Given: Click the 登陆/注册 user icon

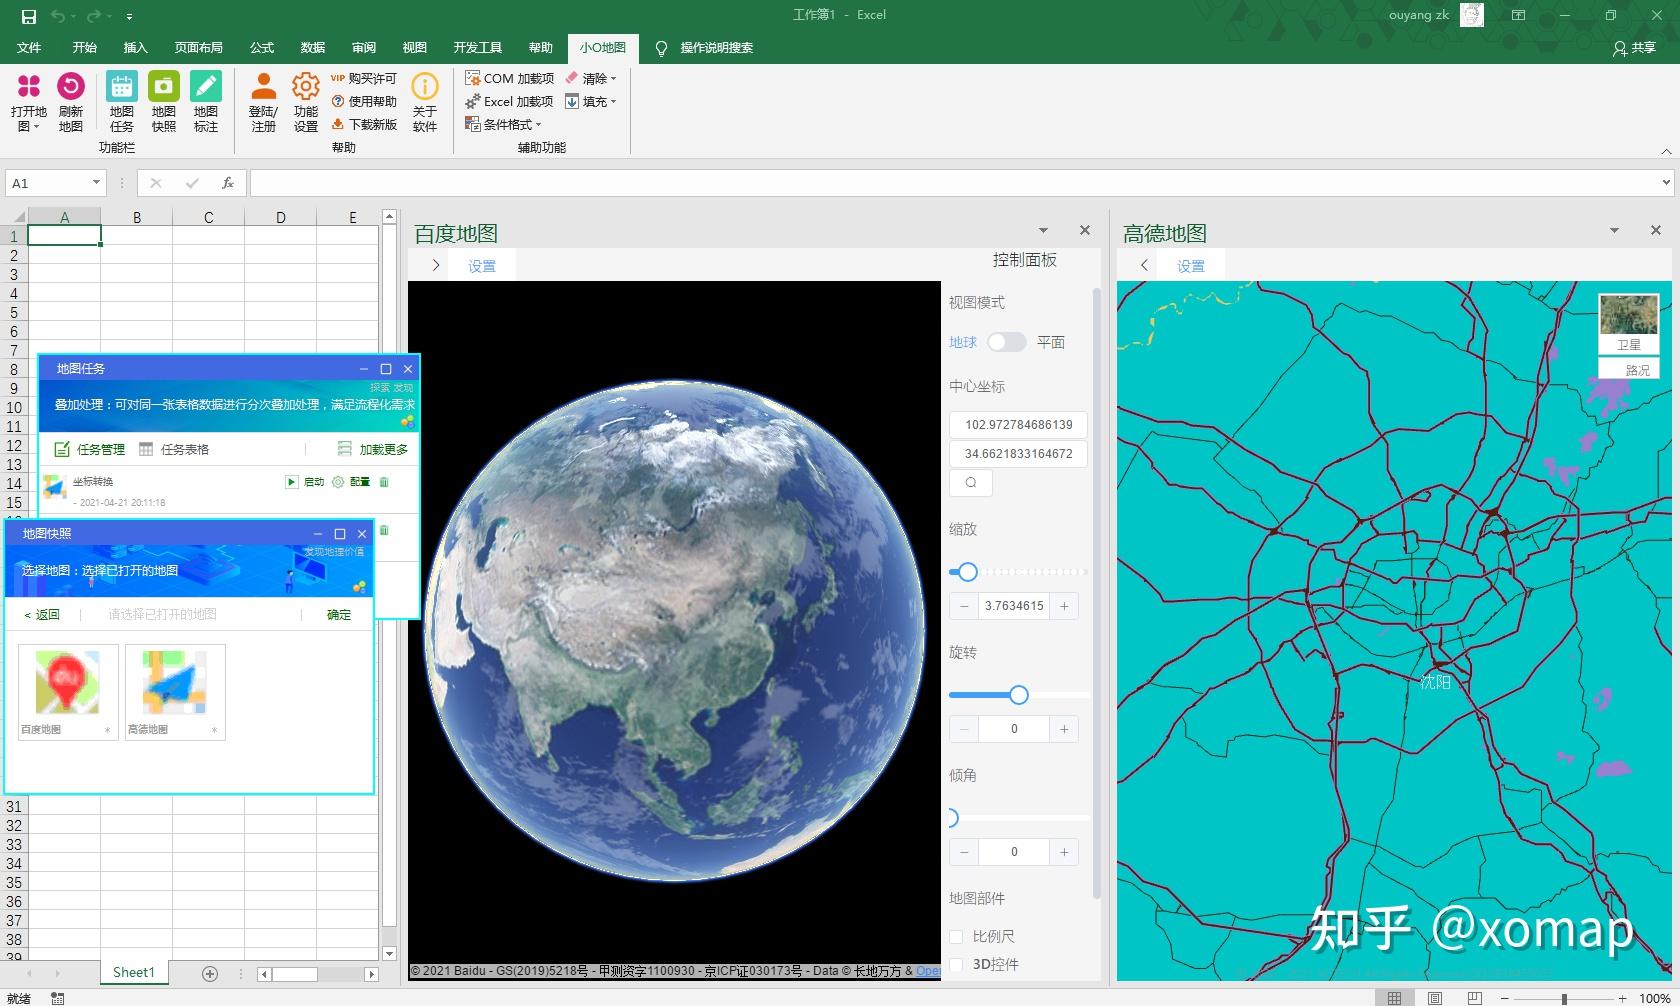Looking at the screenshot, I should click(263, 88).
